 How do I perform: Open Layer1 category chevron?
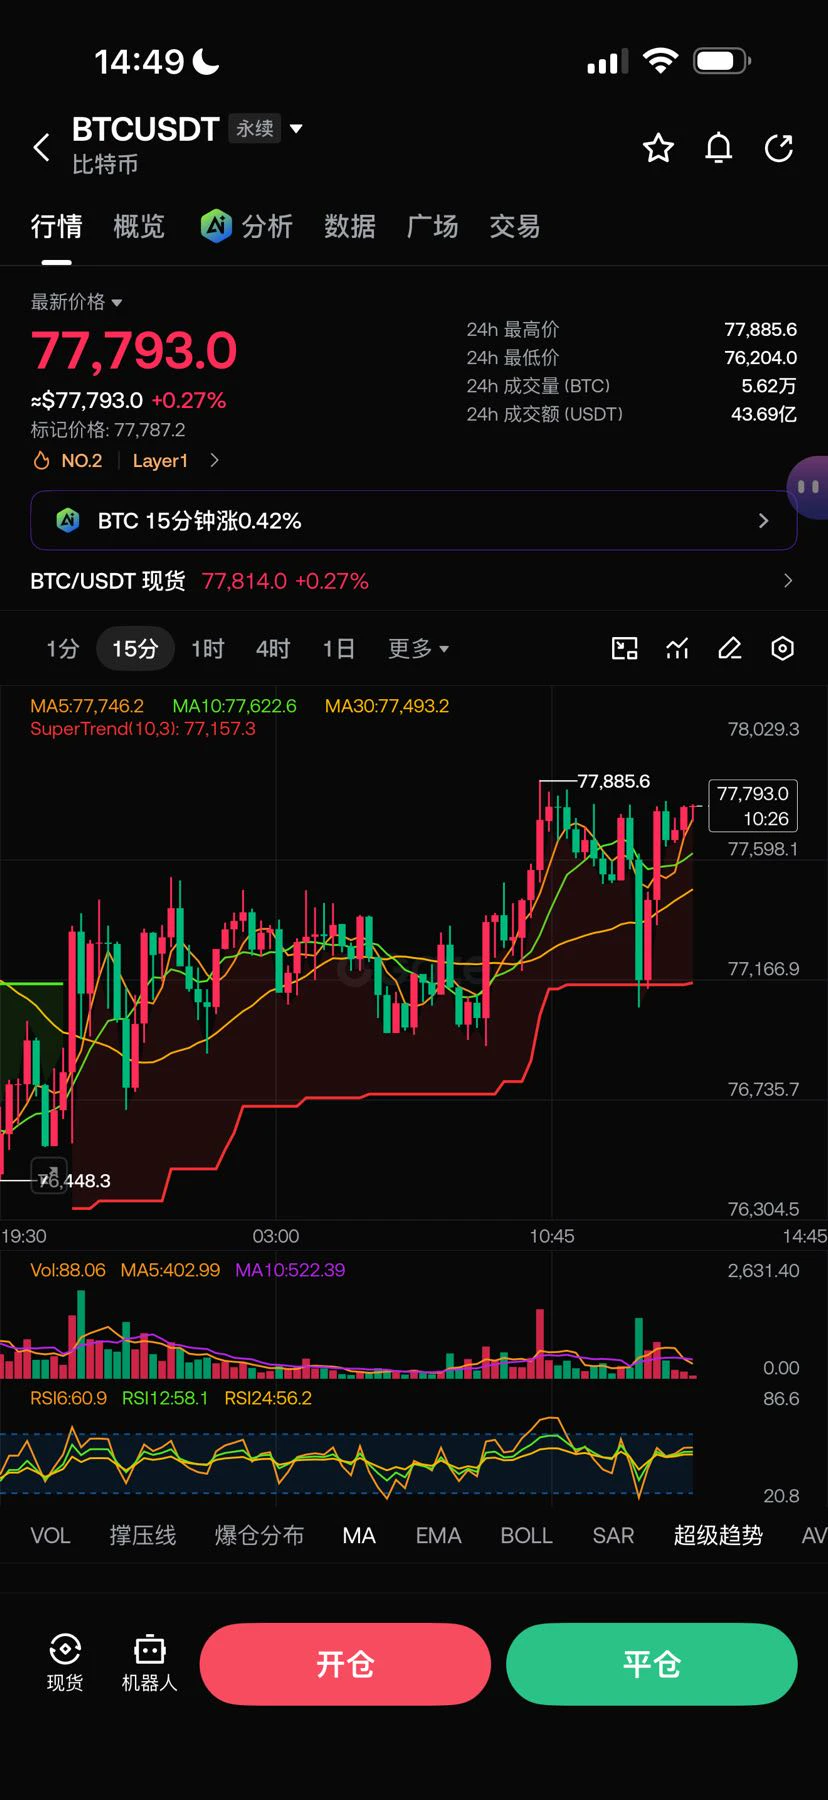[214, 461]
